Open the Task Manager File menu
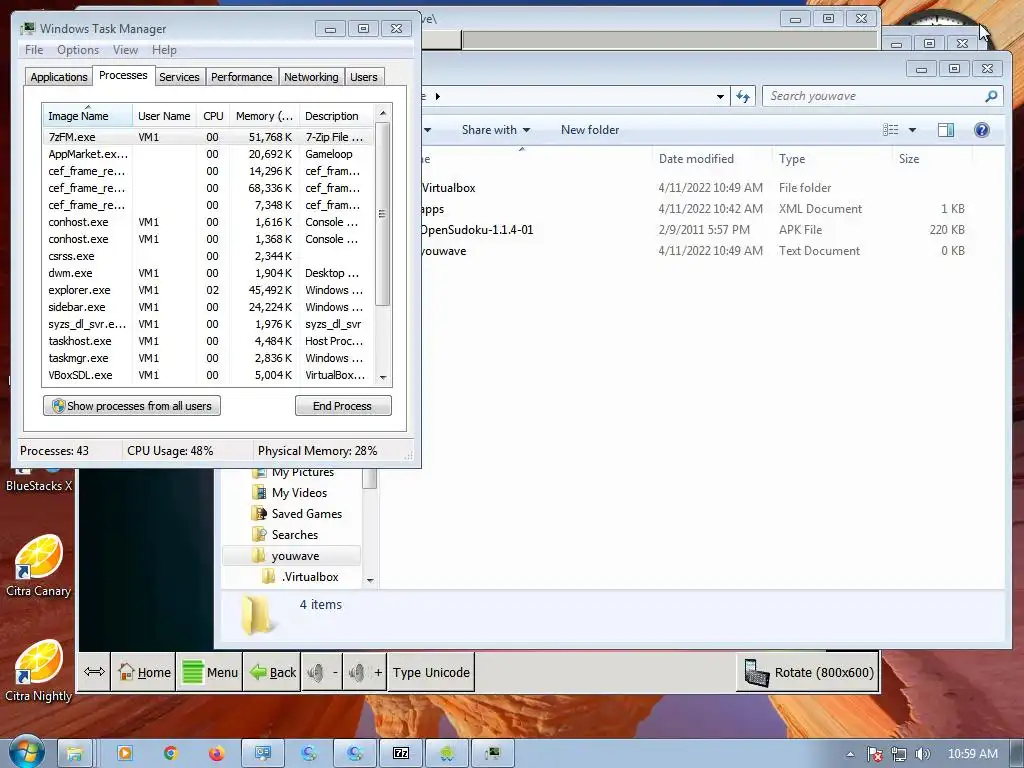1024x768 pixels. (x=34, y=50)
